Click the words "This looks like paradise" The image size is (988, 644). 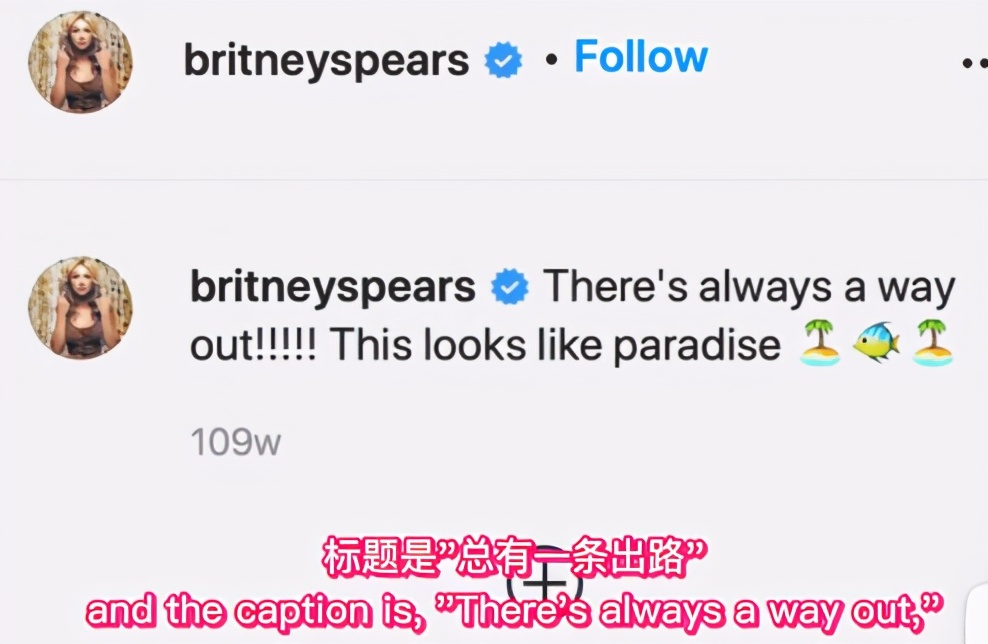tap(555, 345)
